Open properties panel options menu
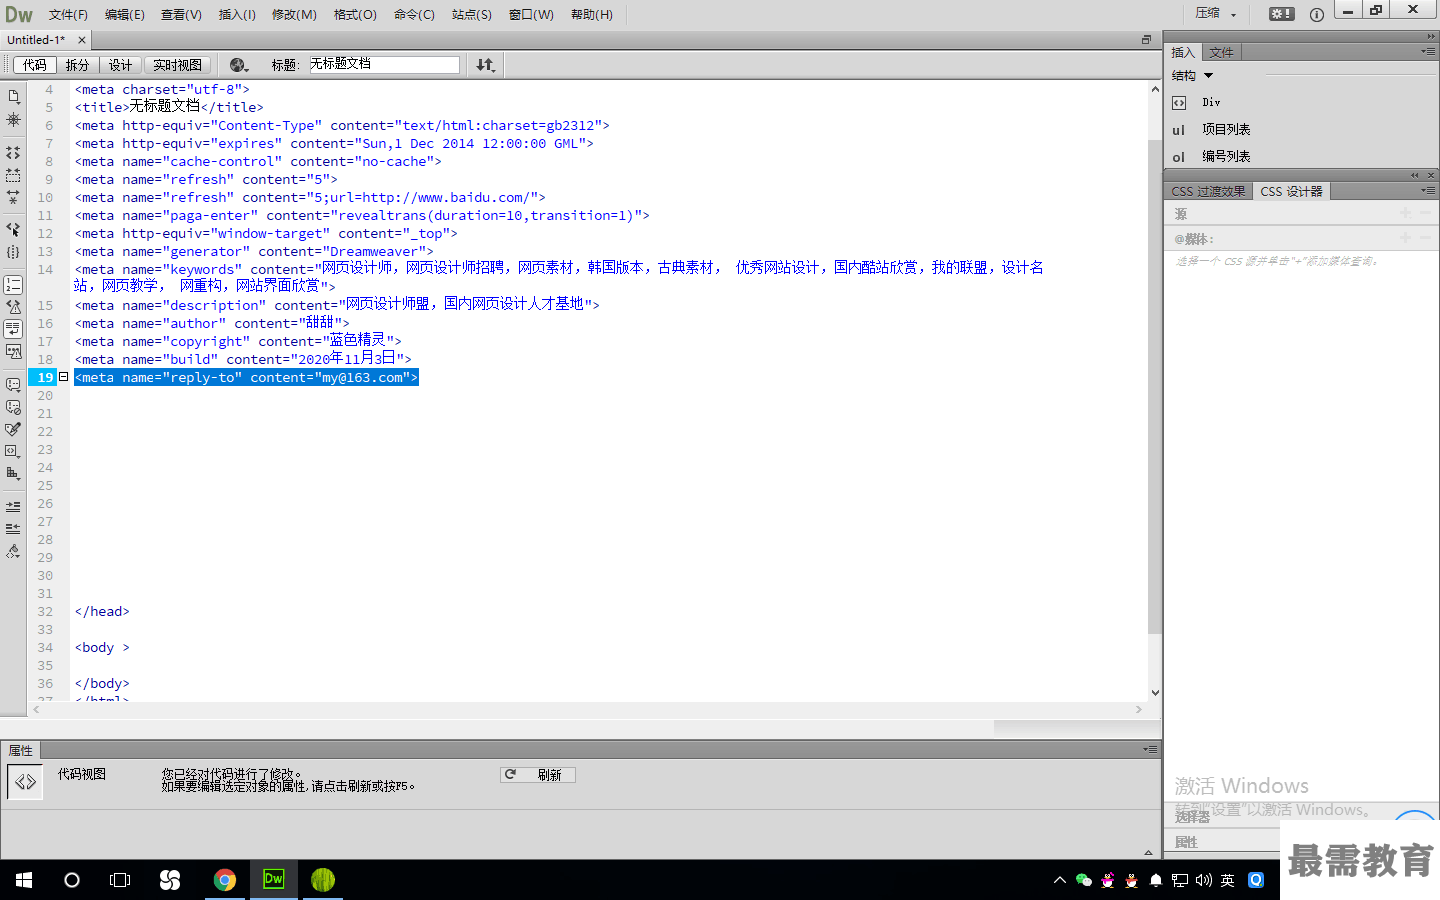This screenshot has width=1440, height=900. [1150, 749]
